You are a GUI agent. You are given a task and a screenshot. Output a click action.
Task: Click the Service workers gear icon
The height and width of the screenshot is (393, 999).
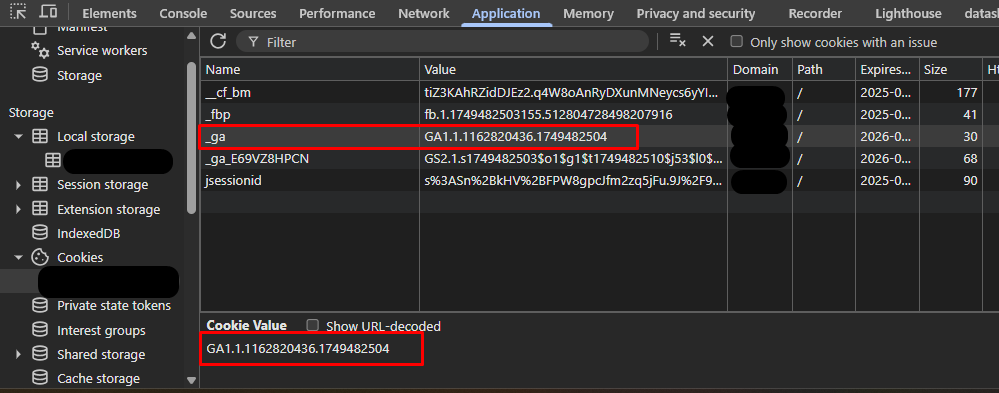pyautogui.click(x=40, y=50)
